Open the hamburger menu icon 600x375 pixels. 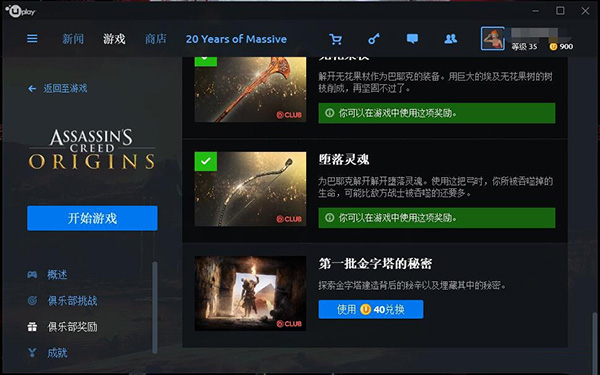[x=32, y=39]
